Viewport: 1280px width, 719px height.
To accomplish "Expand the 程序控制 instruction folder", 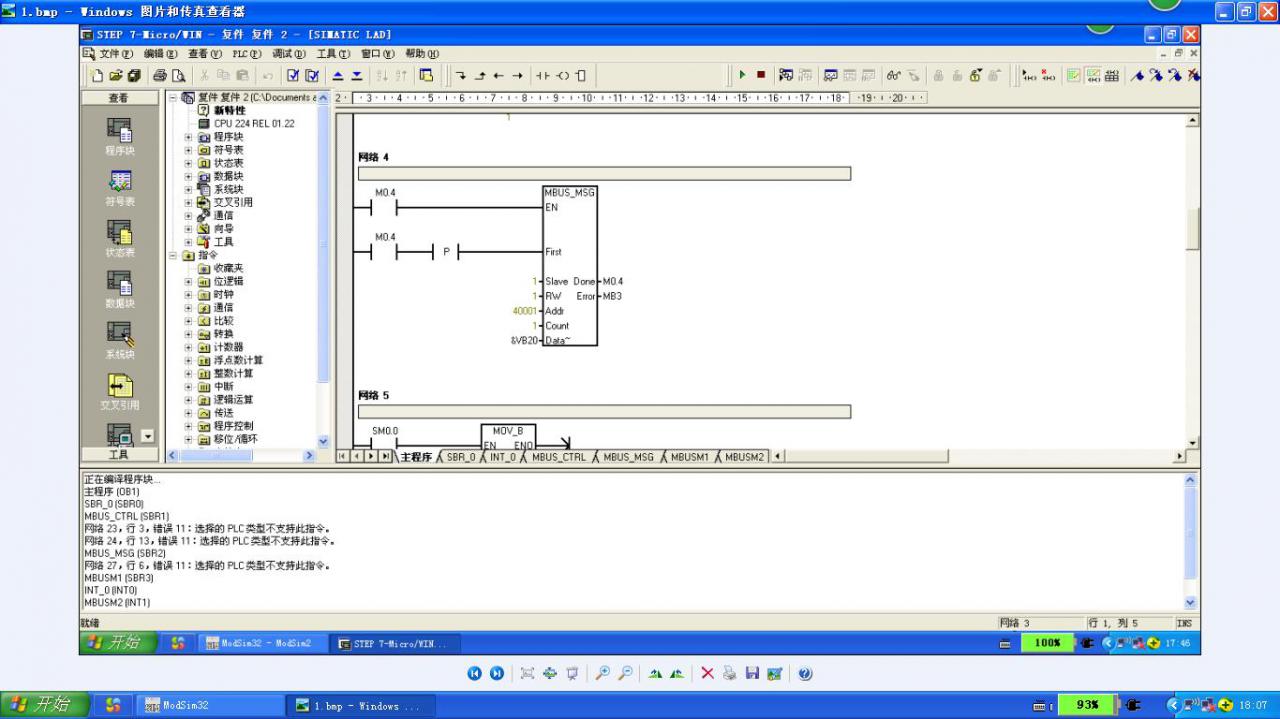I will [x=188, y=426].
